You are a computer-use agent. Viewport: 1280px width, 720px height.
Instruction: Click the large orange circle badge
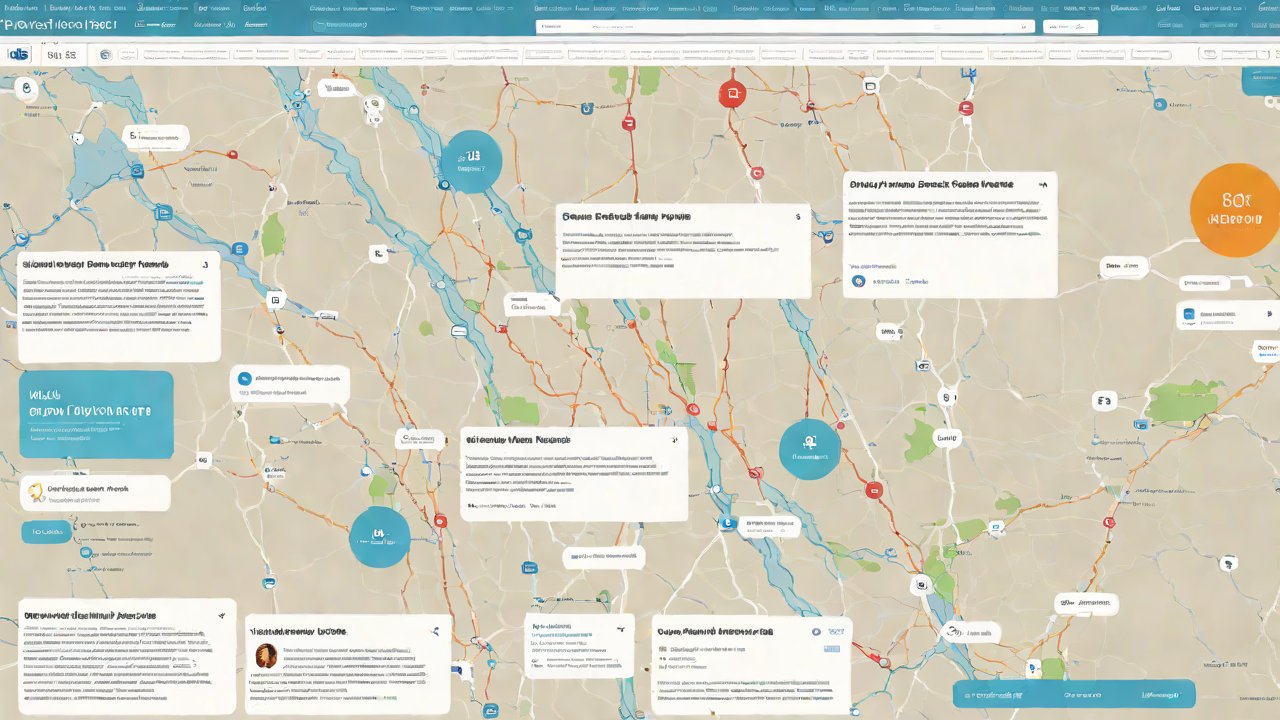1236,209
